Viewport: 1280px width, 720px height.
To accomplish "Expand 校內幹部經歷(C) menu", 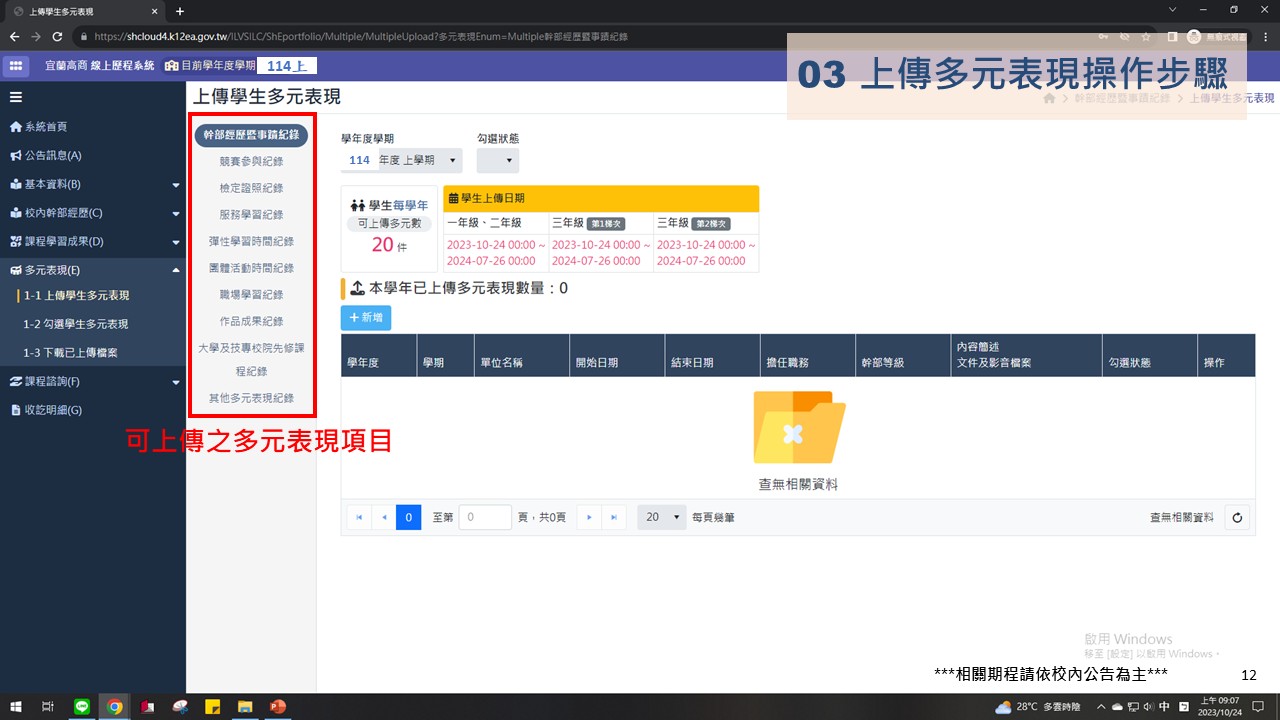I will pyautogui.click(x=93, y=213).
